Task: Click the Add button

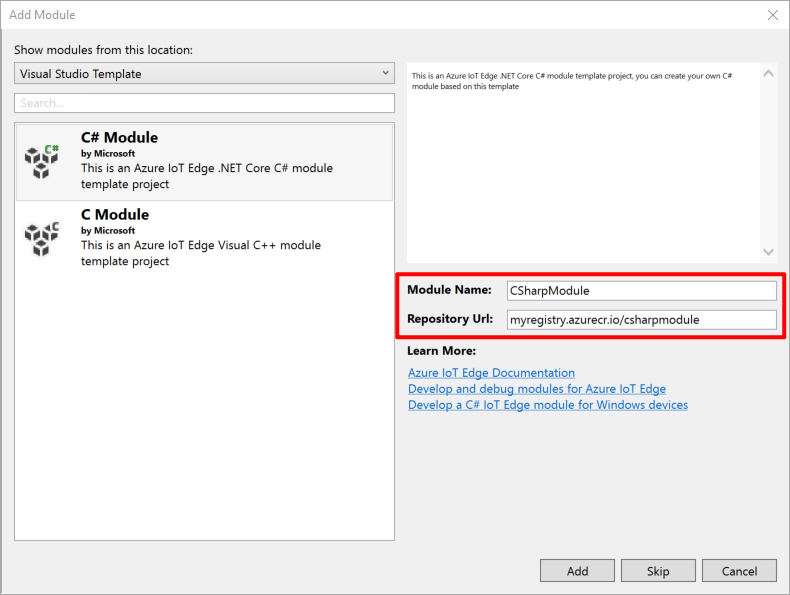Action: pyautogui.click(x=577, y=571)
